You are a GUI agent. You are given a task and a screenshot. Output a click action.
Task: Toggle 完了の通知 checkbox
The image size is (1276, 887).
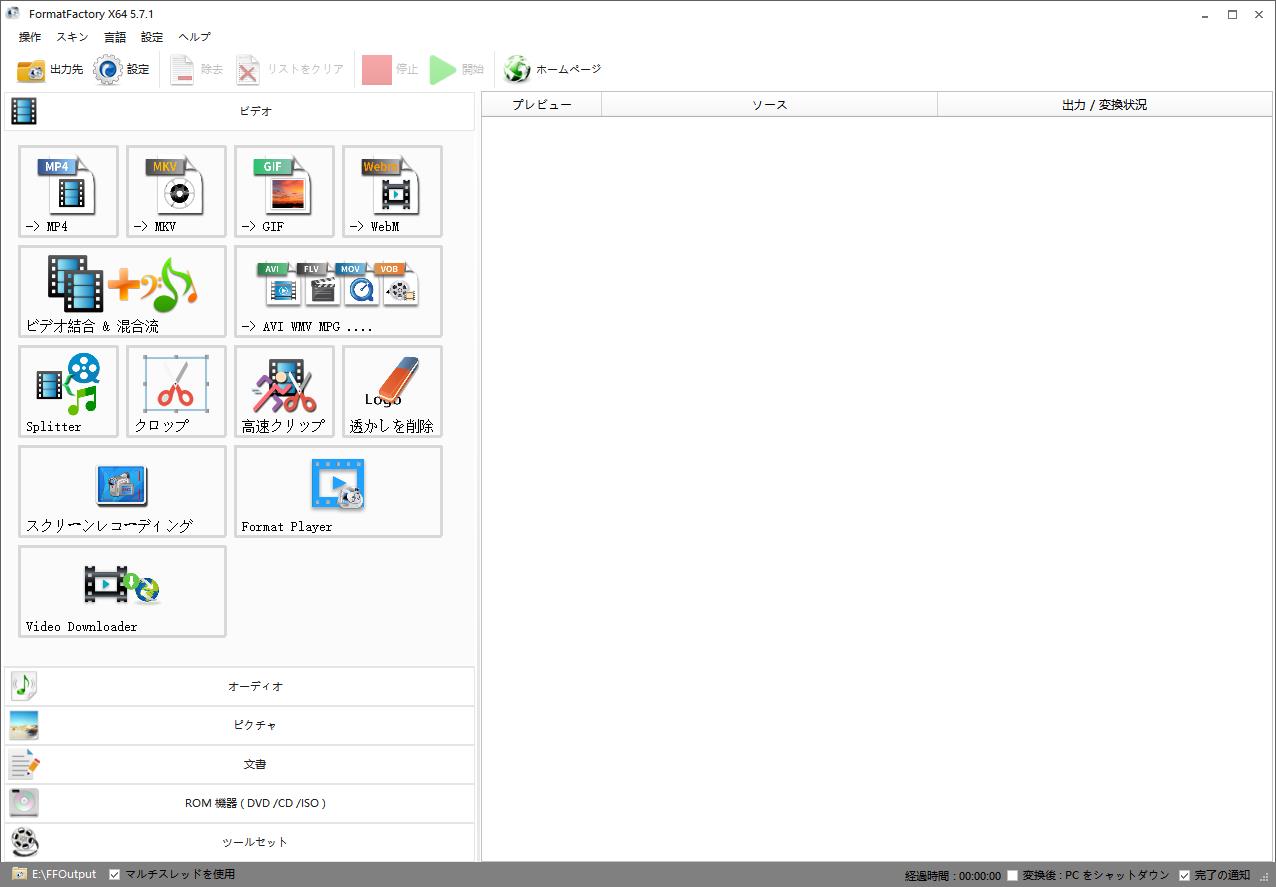(x=1184, y=875)
